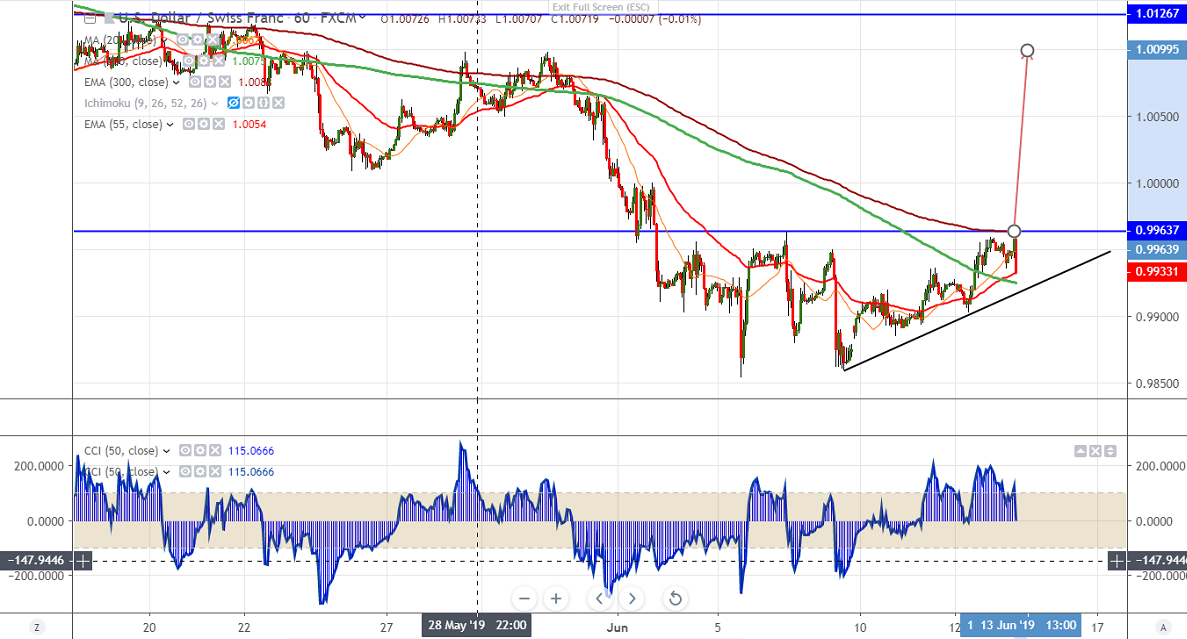Expand EMA (55, close) dropdown arrow
Image resolution: width=1187 pixels, height=639 pixels.
pos(170,125)
